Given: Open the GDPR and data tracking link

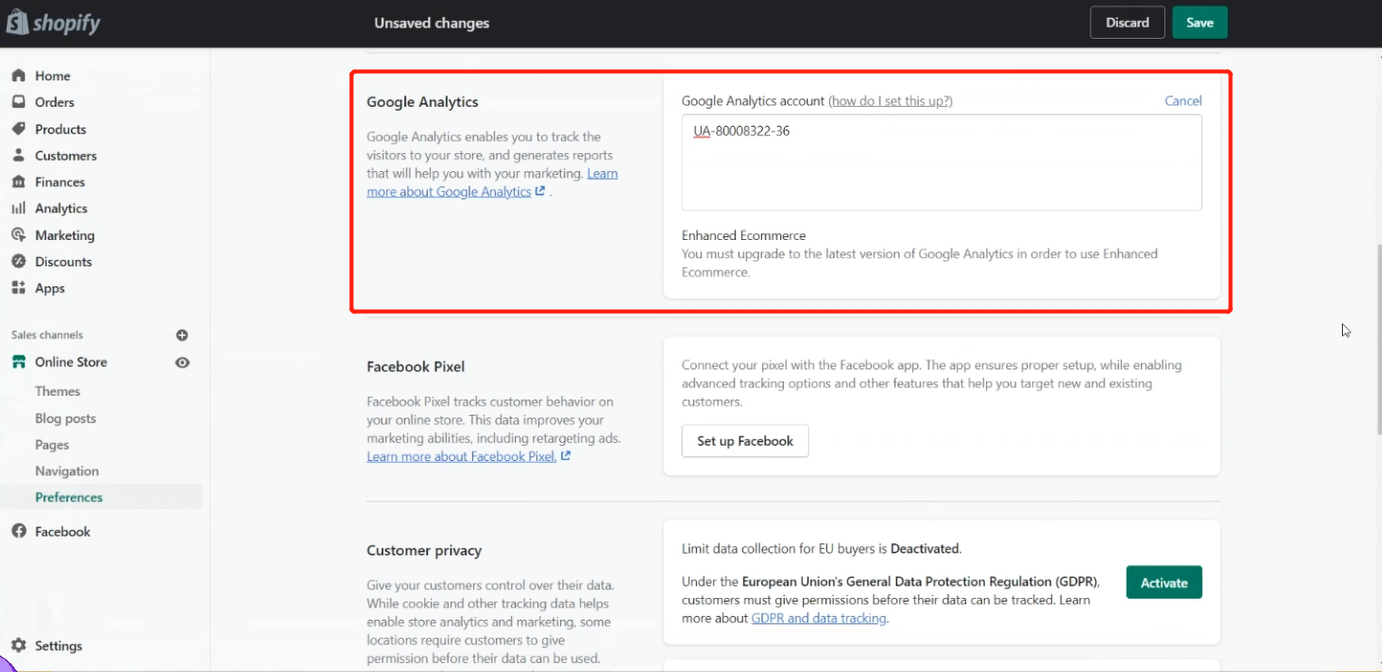Looking at the screenshot, I should point(818,618).
